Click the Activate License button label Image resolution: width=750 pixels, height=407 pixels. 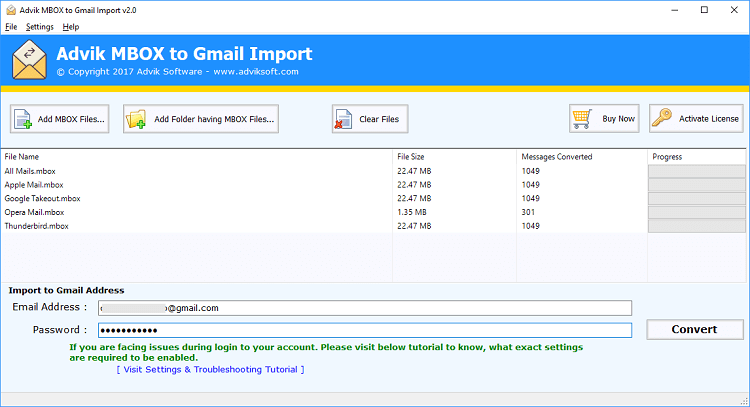709,119
